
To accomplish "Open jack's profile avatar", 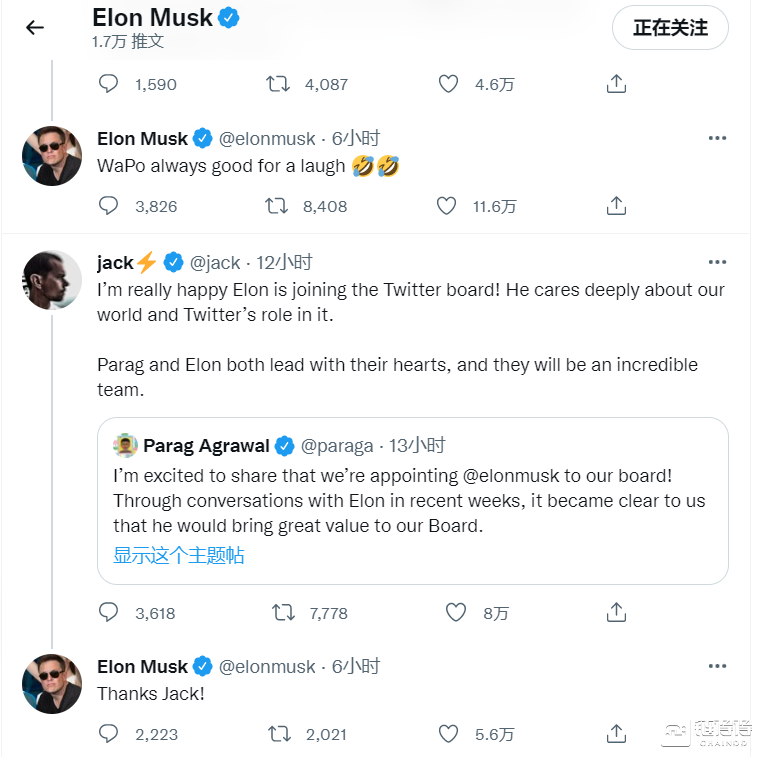I will (x=52, y=279).
